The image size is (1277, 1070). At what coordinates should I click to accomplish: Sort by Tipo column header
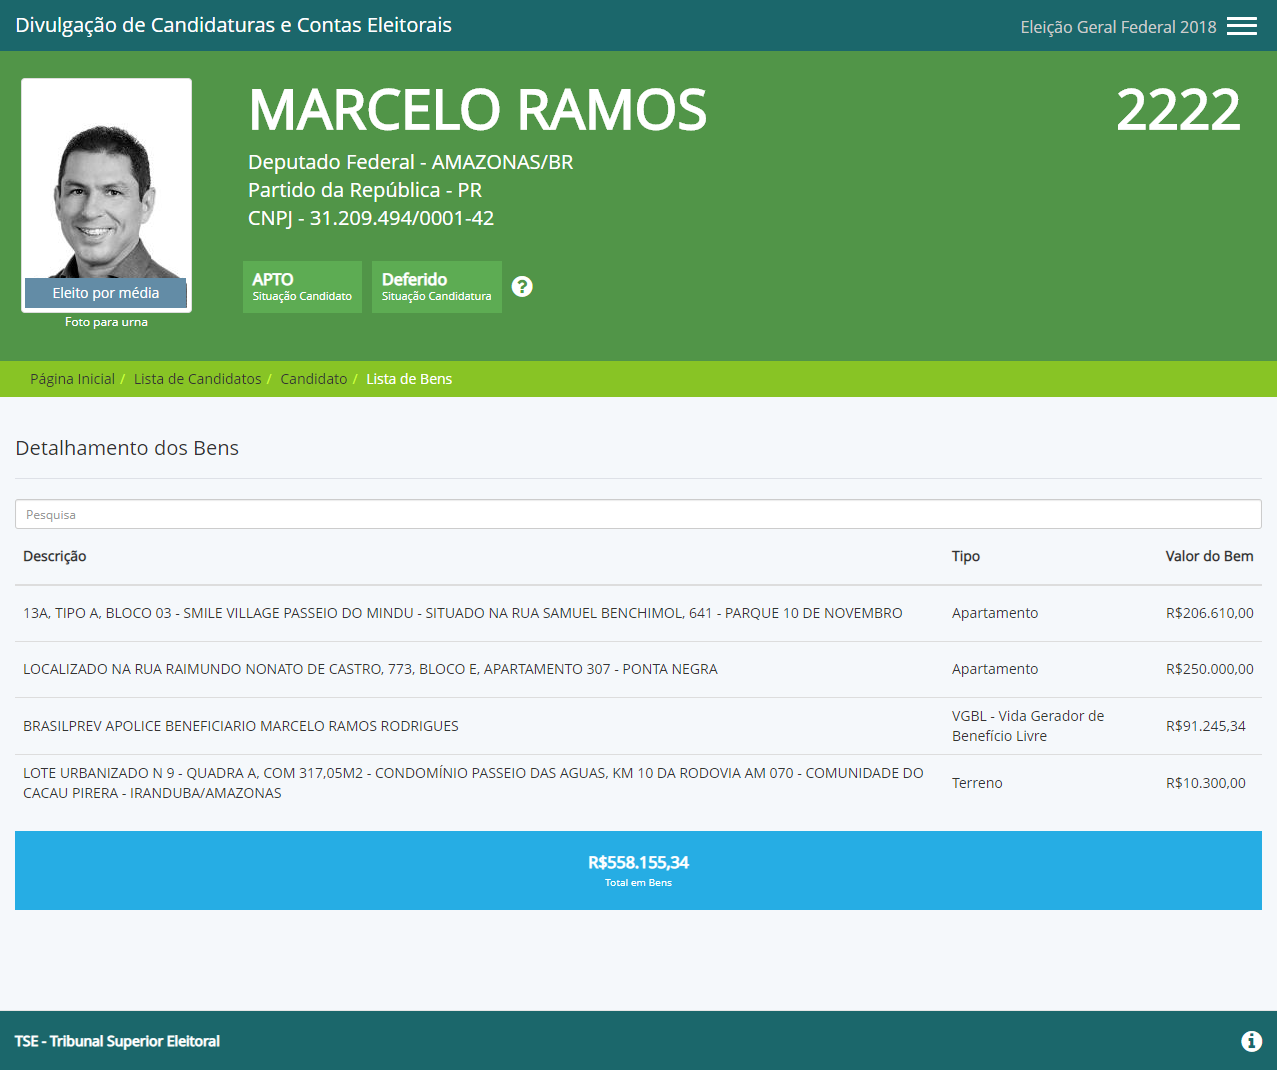pyautogui.click(x=966, y=556)
